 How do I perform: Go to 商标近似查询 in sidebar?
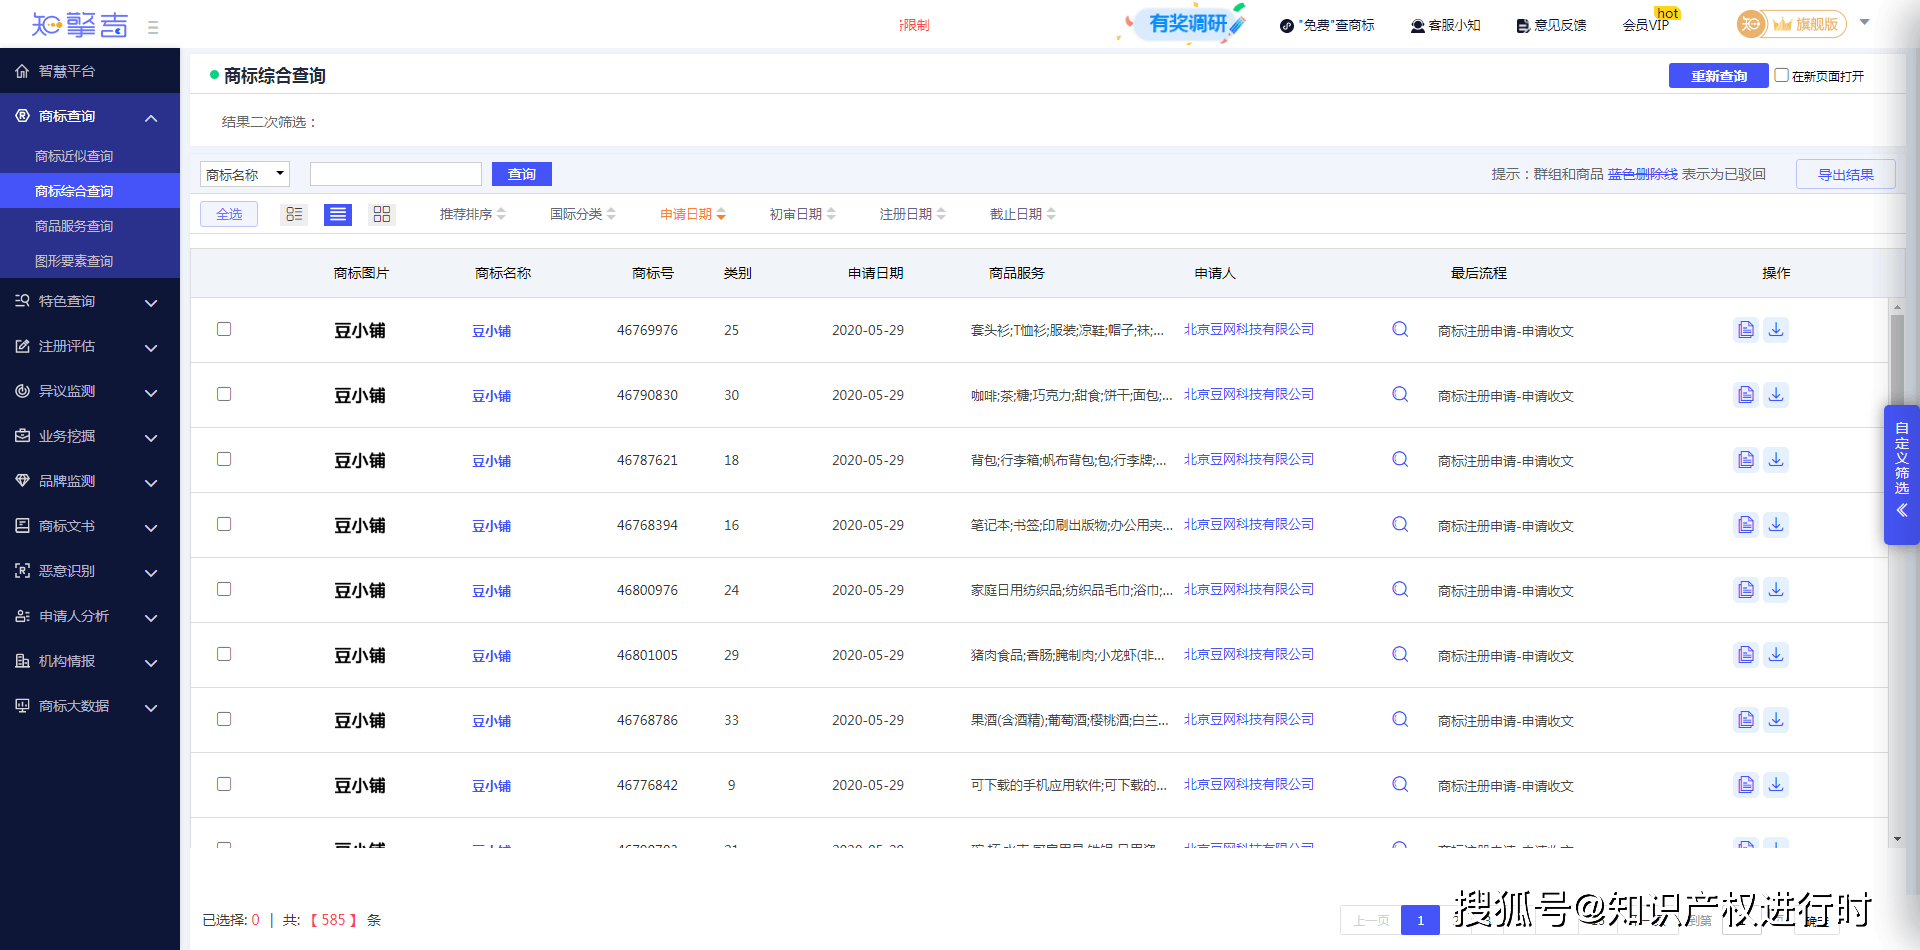(x=74, y=156)
